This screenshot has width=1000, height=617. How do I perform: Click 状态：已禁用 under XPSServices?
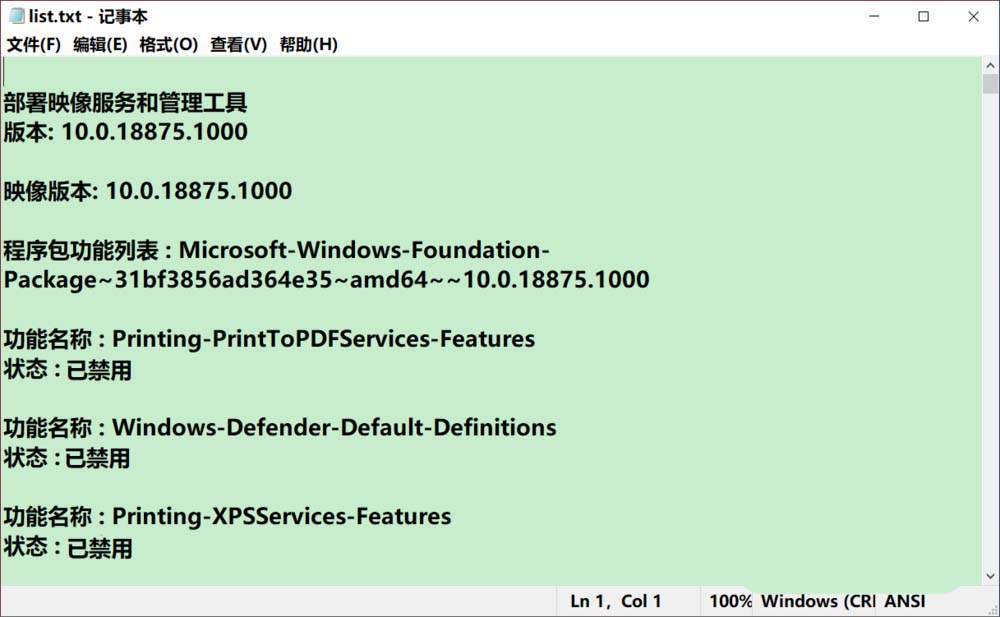[x=68, y=547]
